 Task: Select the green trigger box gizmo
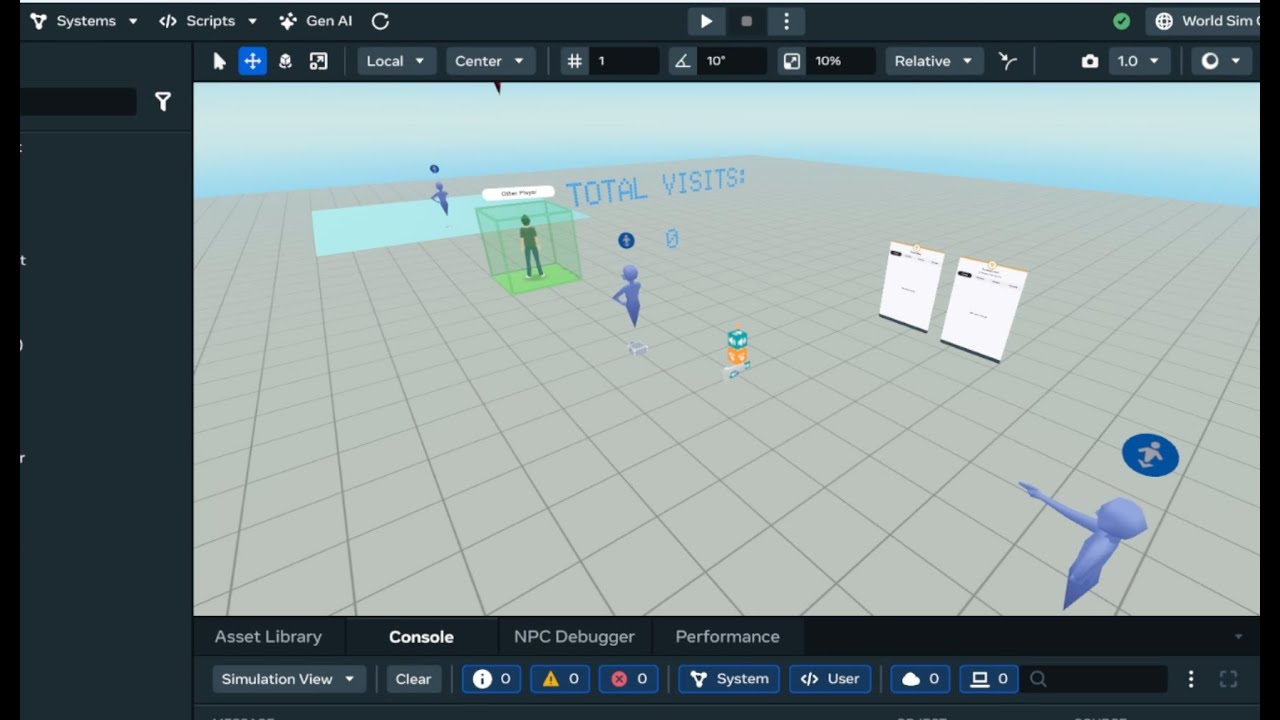pos(528,248)
